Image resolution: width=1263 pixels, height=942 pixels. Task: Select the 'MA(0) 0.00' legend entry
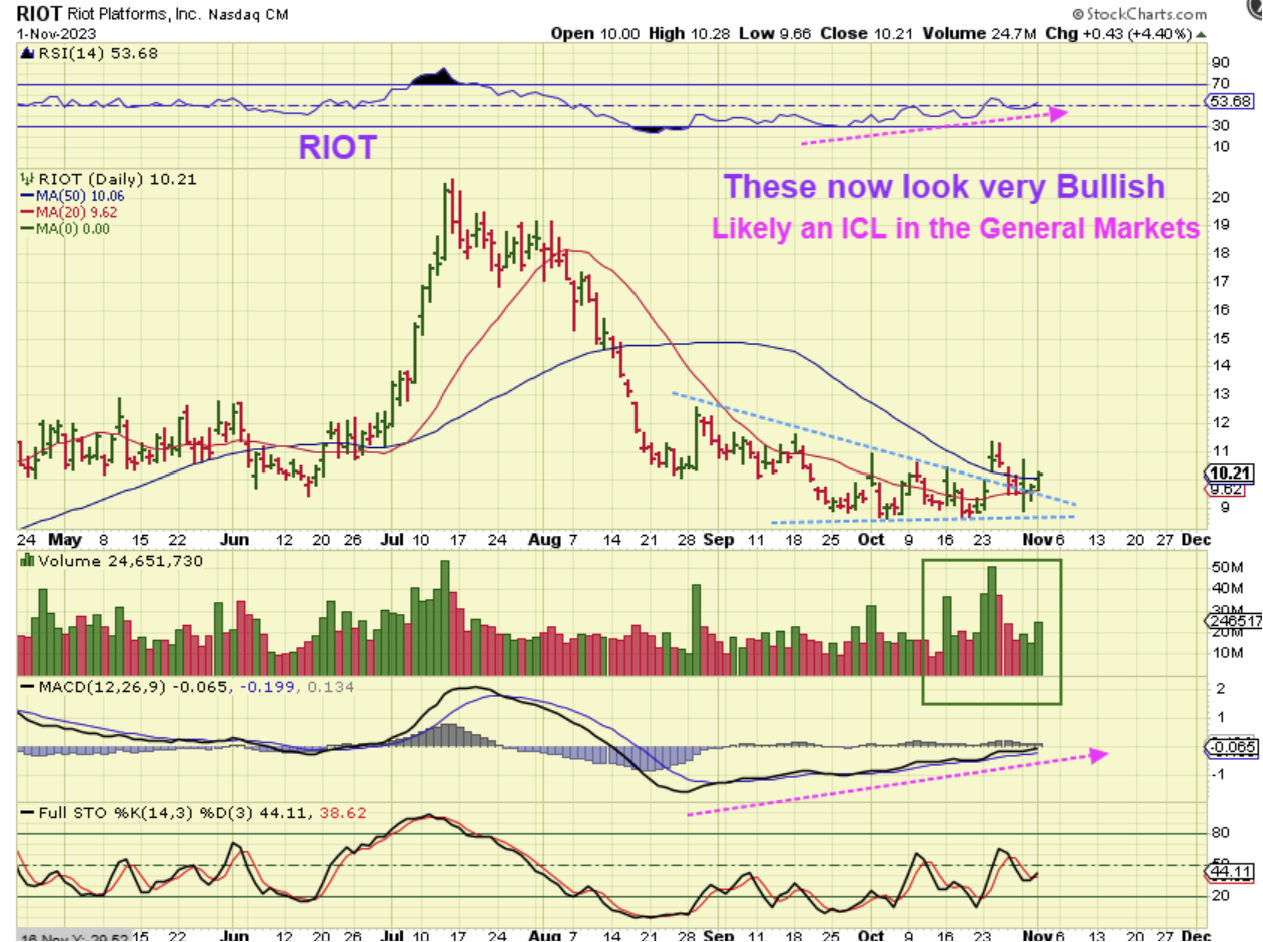click(66, 228)
